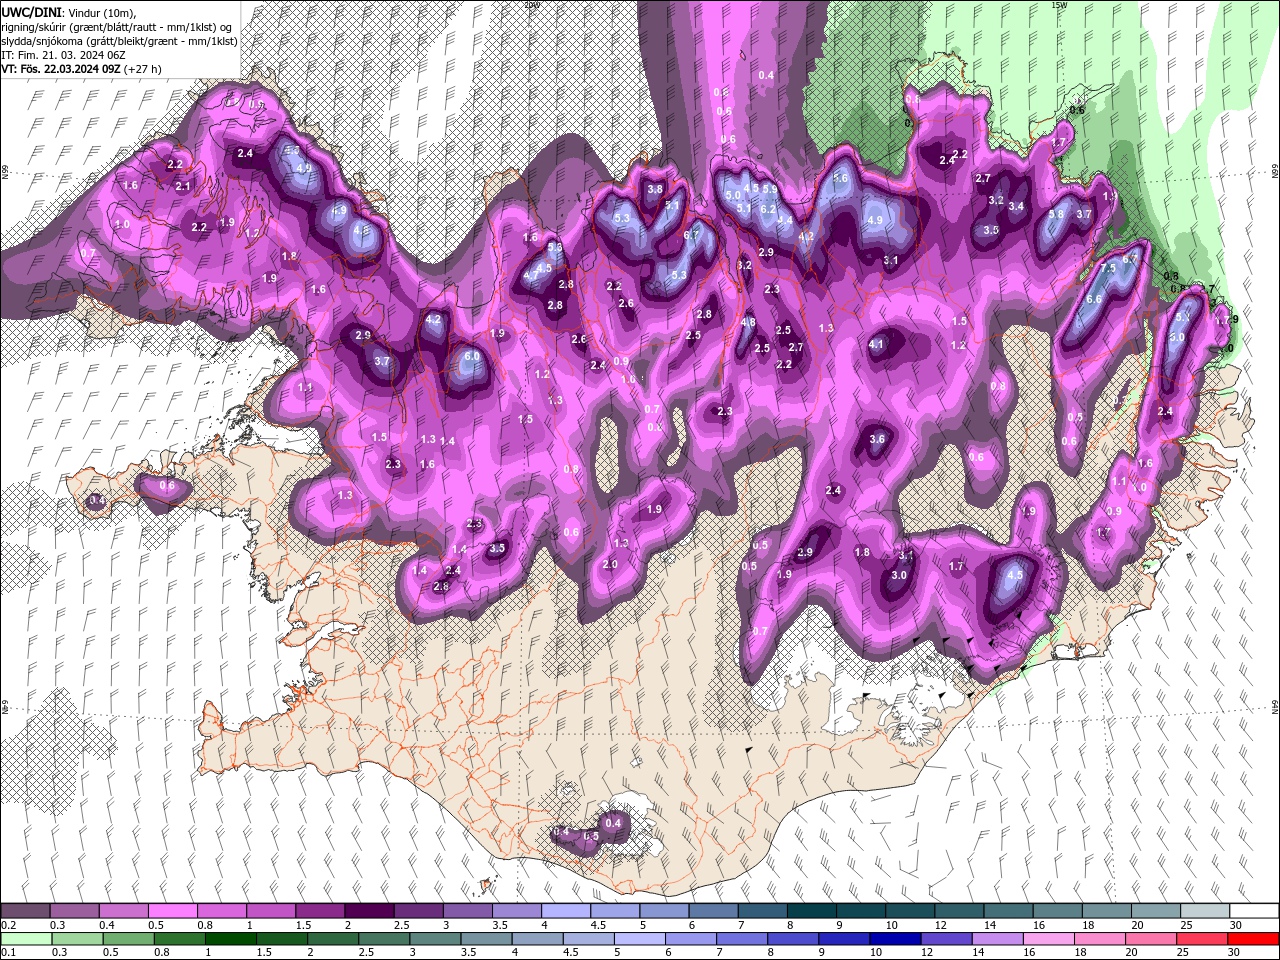This screenshot has width=1280, height=960.
Task: Click the '7.5' precipitation value on map
Action: pyautogui.click(x=1107, y=268)
